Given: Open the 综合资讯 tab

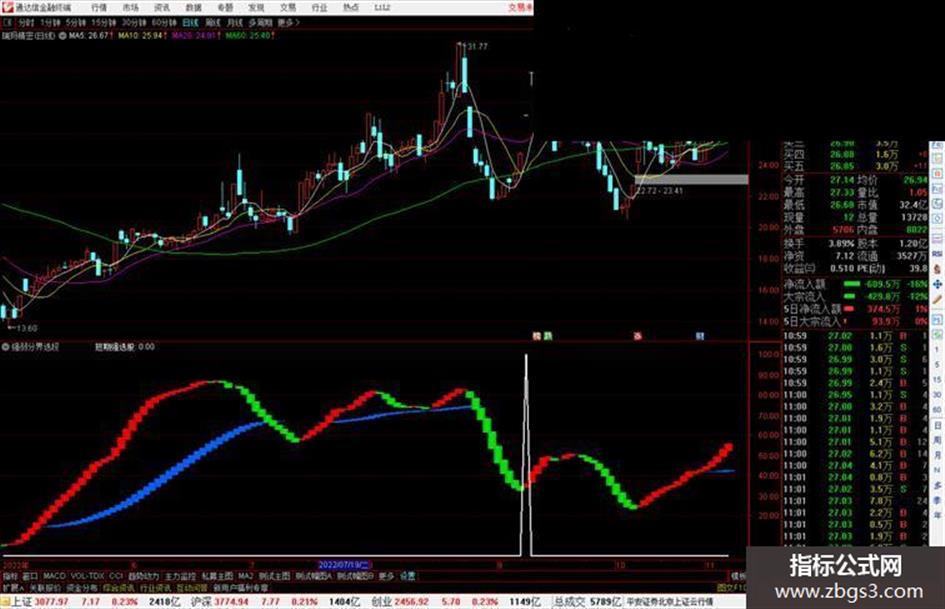Looking at the screenshot, I should 119,587.
